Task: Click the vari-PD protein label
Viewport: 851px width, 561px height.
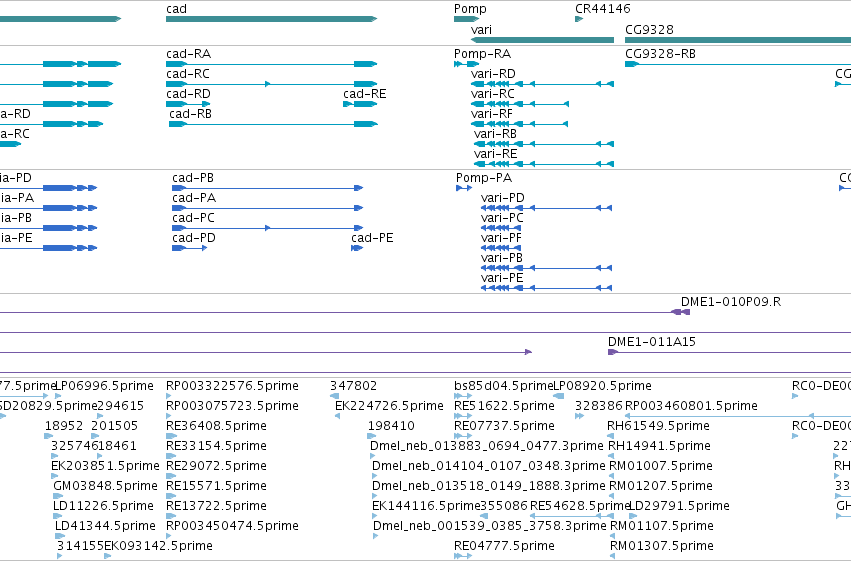Action: 503,198
